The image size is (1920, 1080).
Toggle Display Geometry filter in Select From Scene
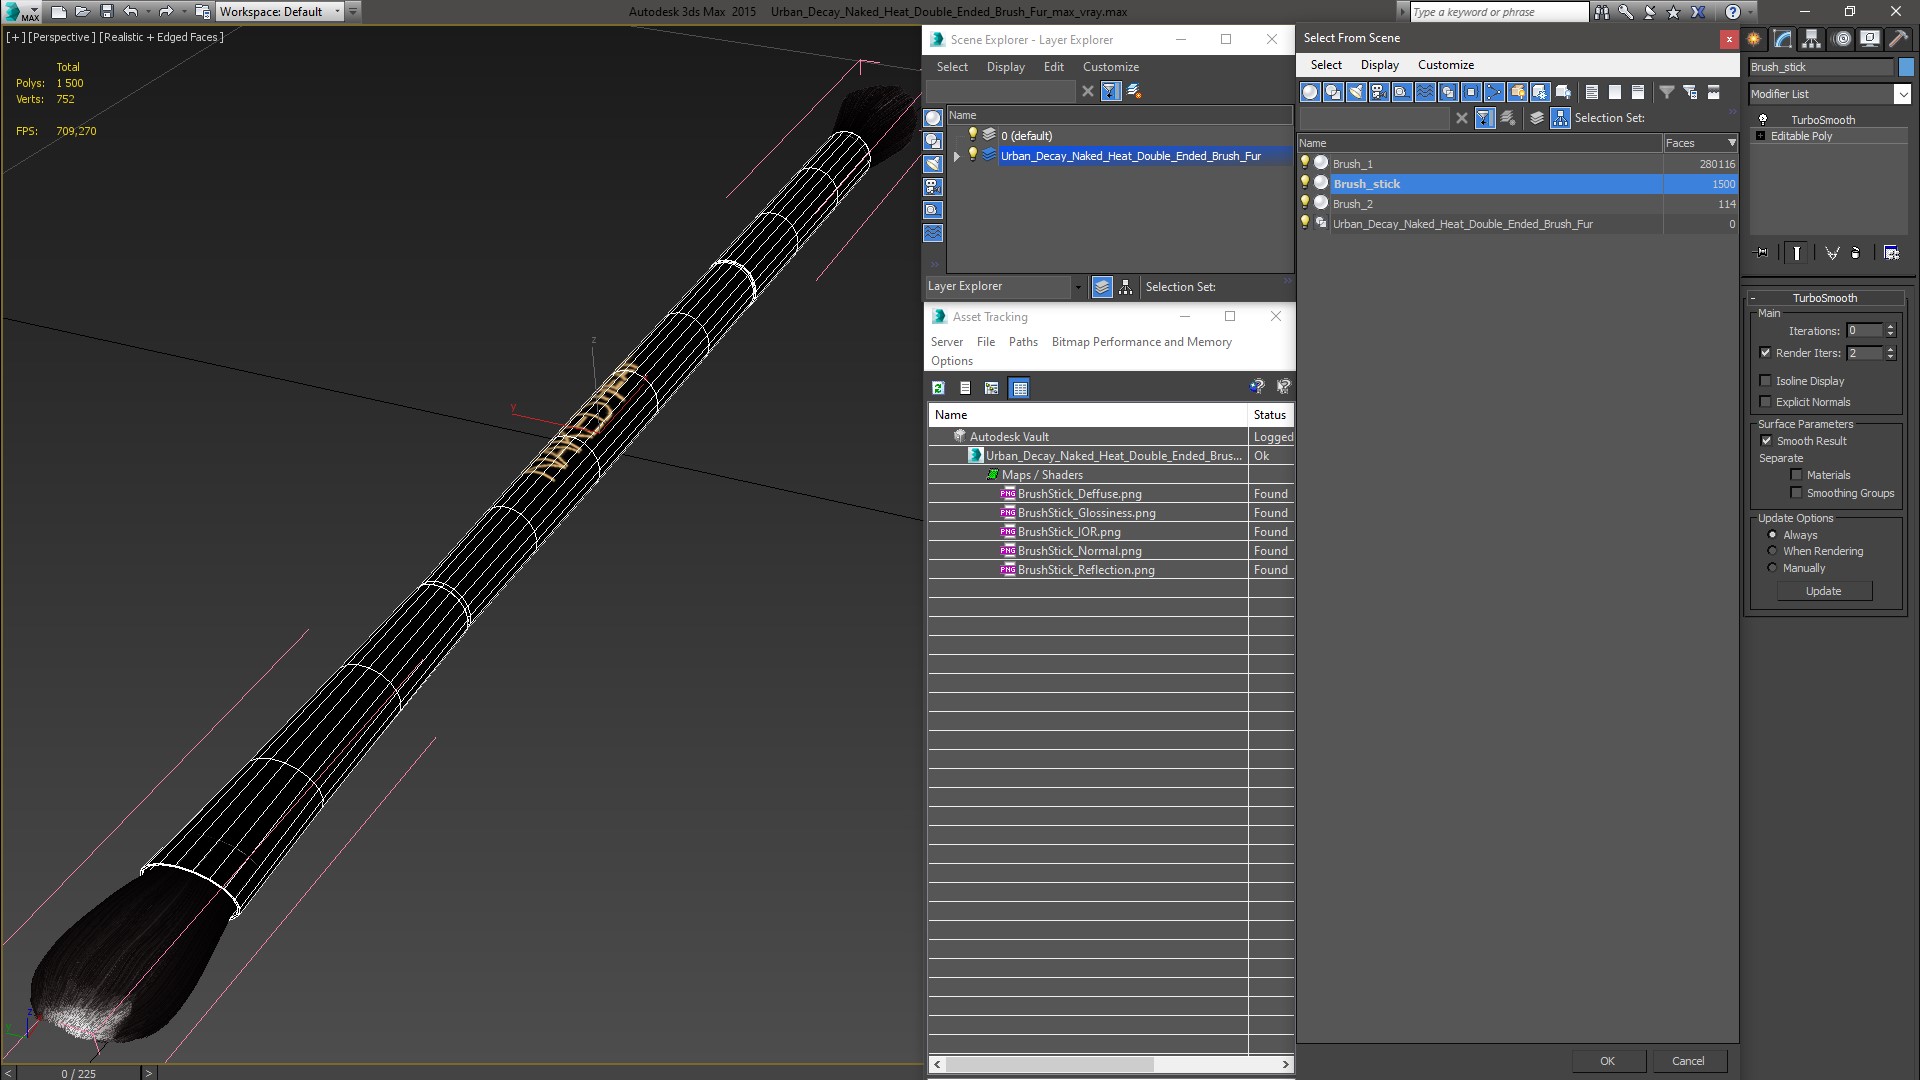point(1310,92)
